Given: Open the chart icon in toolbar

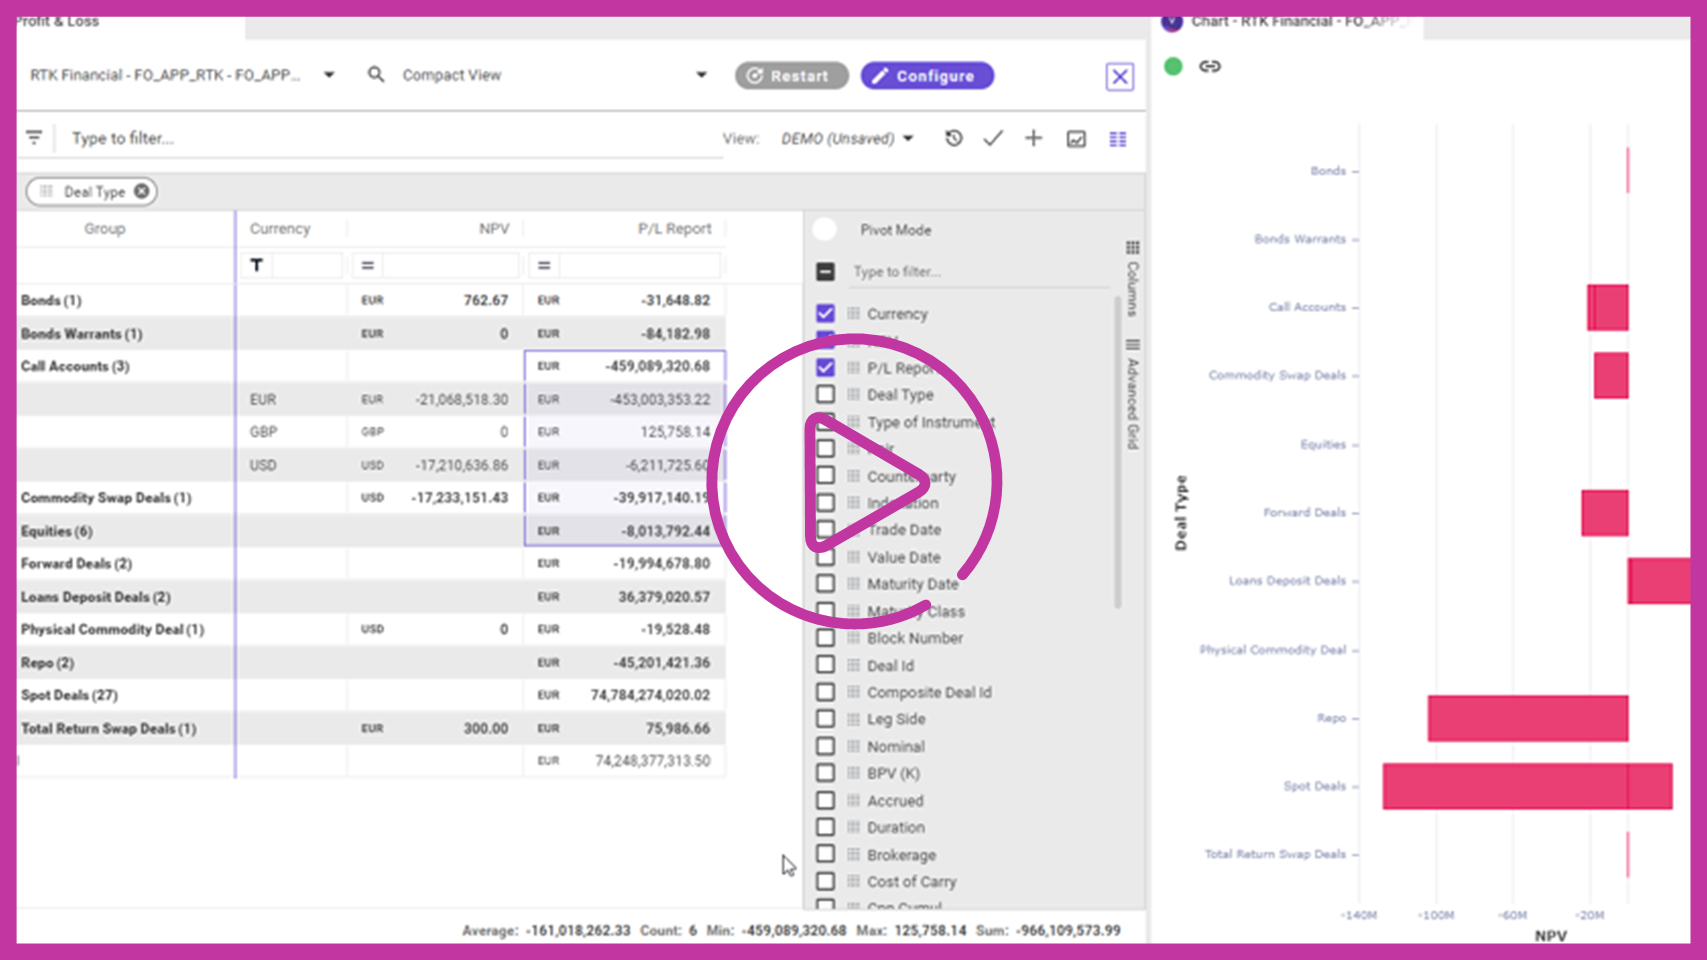Looking at the screenshot, I should (1076, 139).
